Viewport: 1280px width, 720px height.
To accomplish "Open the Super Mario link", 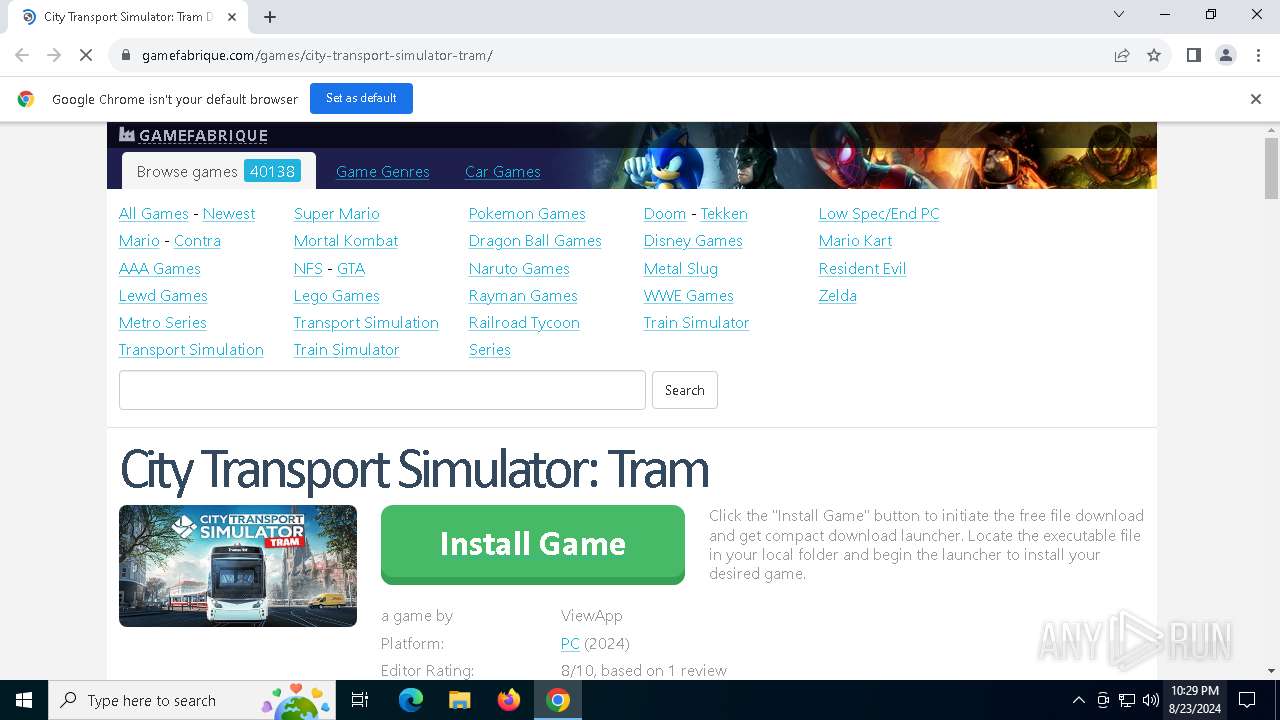I will click(337, 214).
